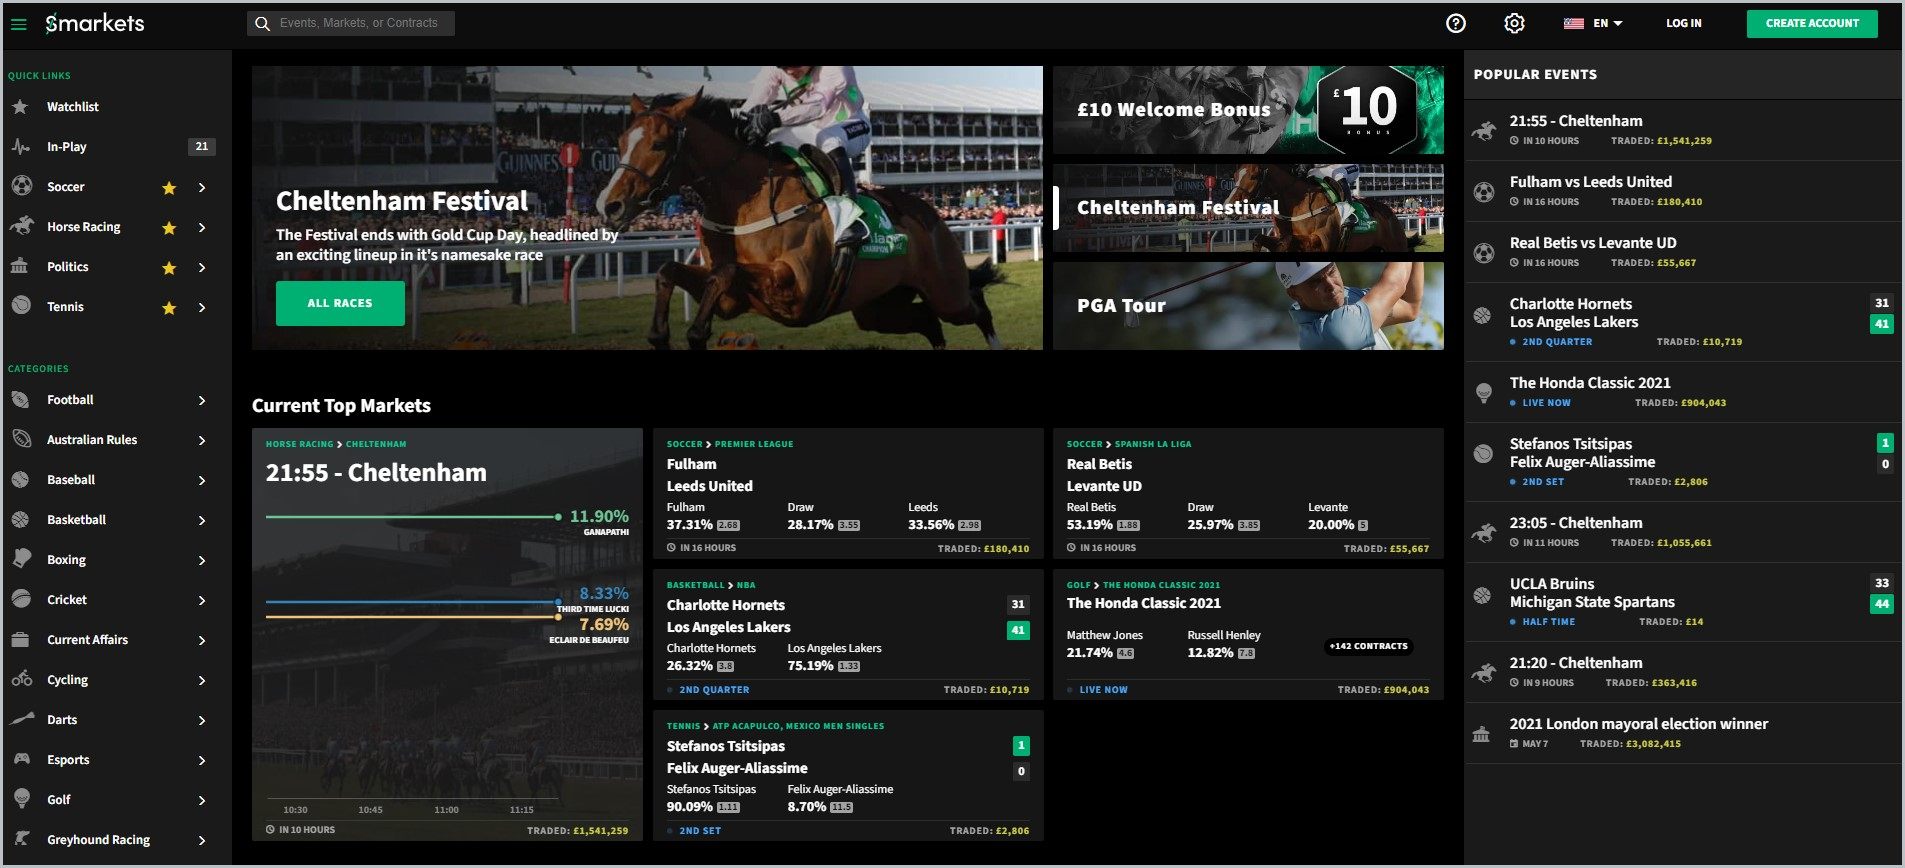Click the Esports gamepad icon

point(21,759)
